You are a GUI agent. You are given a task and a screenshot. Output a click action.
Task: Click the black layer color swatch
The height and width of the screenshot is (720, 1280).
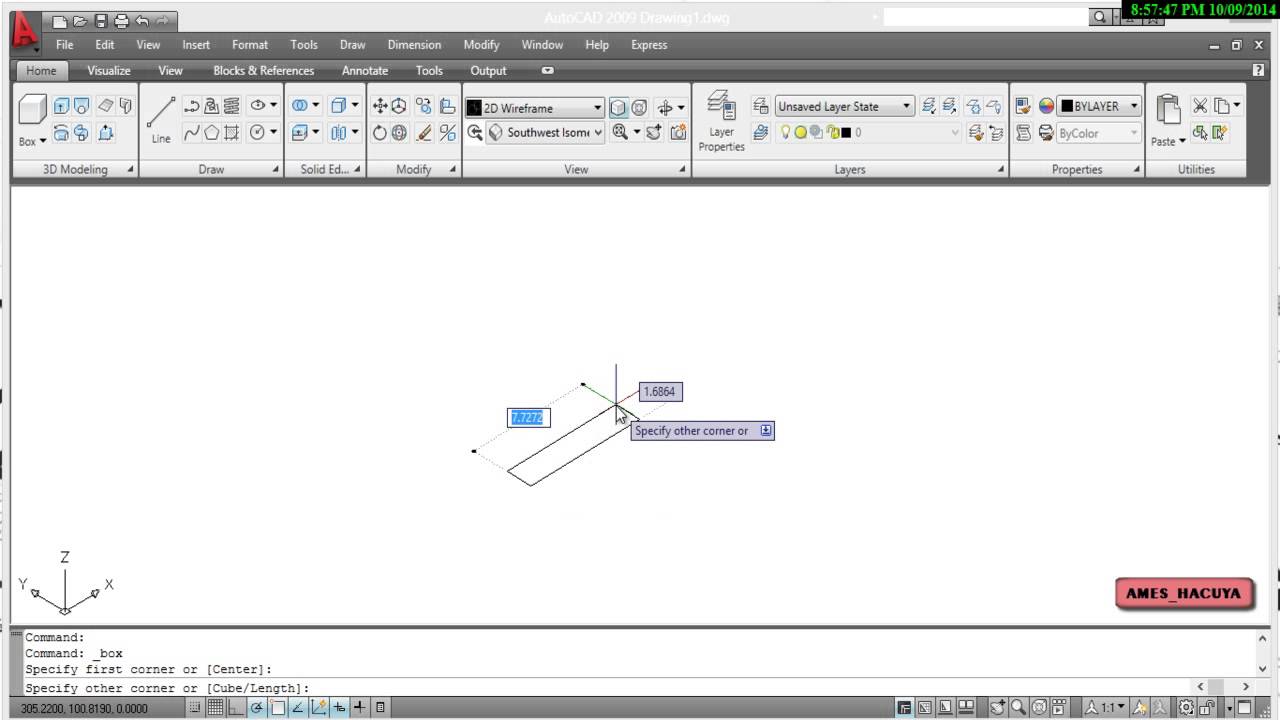[x=846, y=132]
